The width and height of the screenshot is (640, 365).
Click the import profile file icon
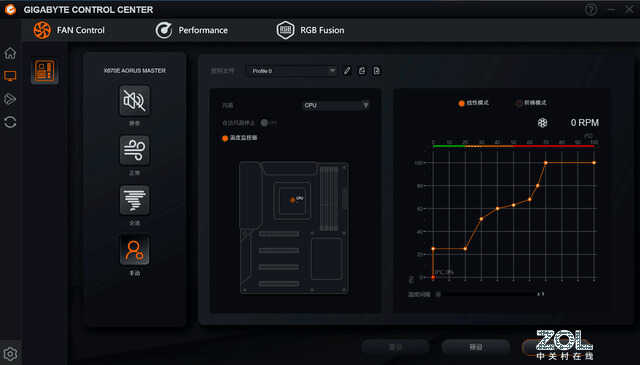[x=376, y=71]
